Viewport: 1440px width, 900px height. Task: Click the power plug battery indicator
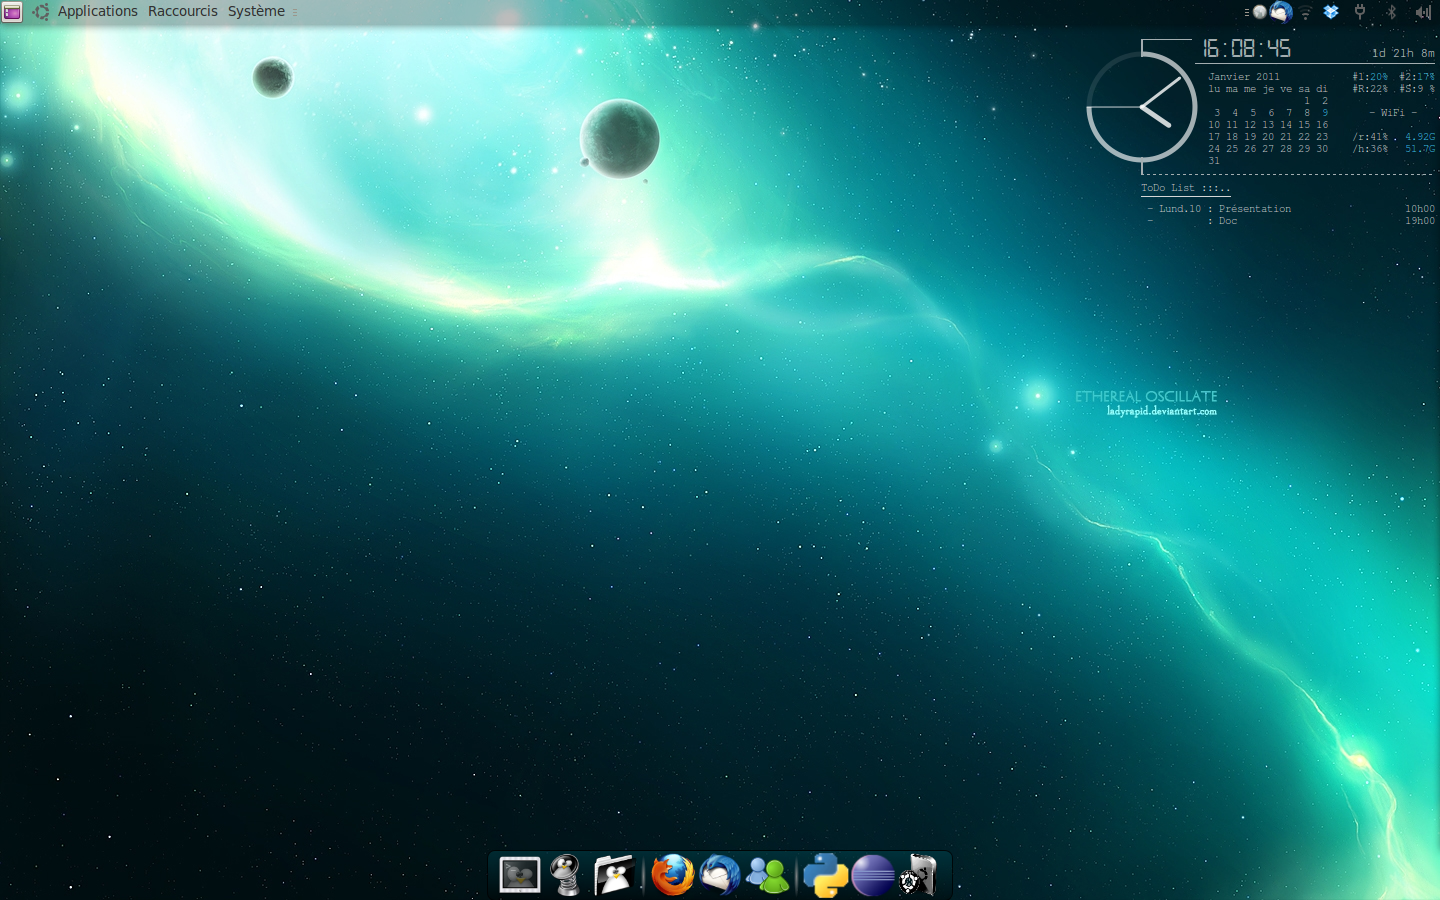(x=1360, y=12)
